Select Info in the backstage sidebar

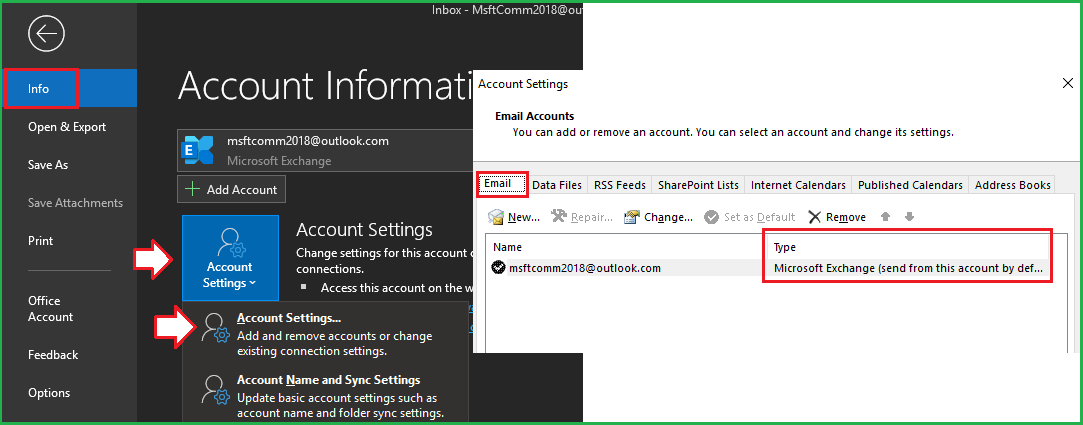coord(68,88)
